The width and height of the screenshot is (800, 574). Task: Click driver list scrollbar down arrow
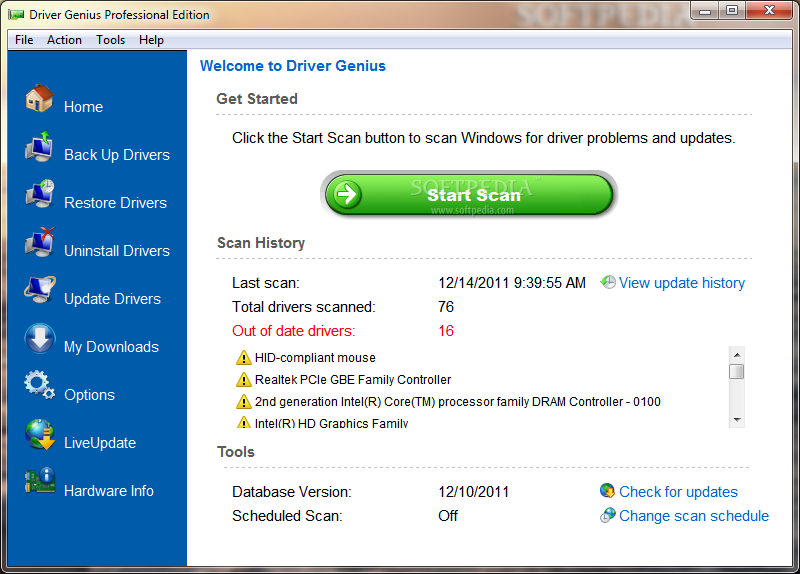(737, 420)
